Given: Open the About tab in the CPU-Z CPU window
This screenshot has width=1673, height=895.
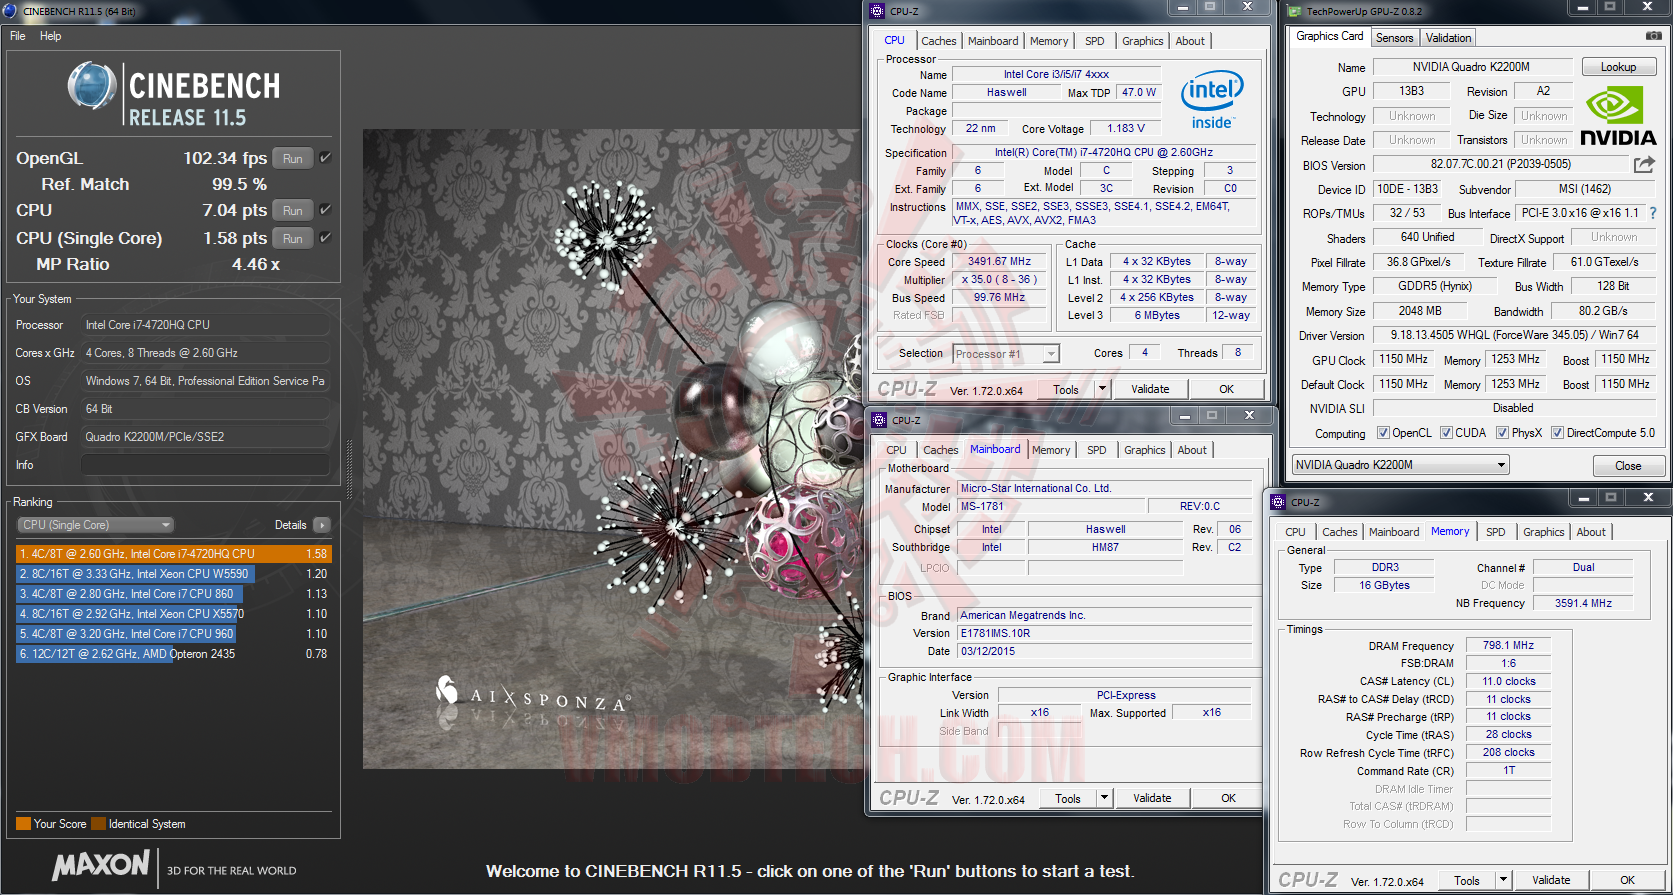Looking at the screenshot, I should (1190, 41).
